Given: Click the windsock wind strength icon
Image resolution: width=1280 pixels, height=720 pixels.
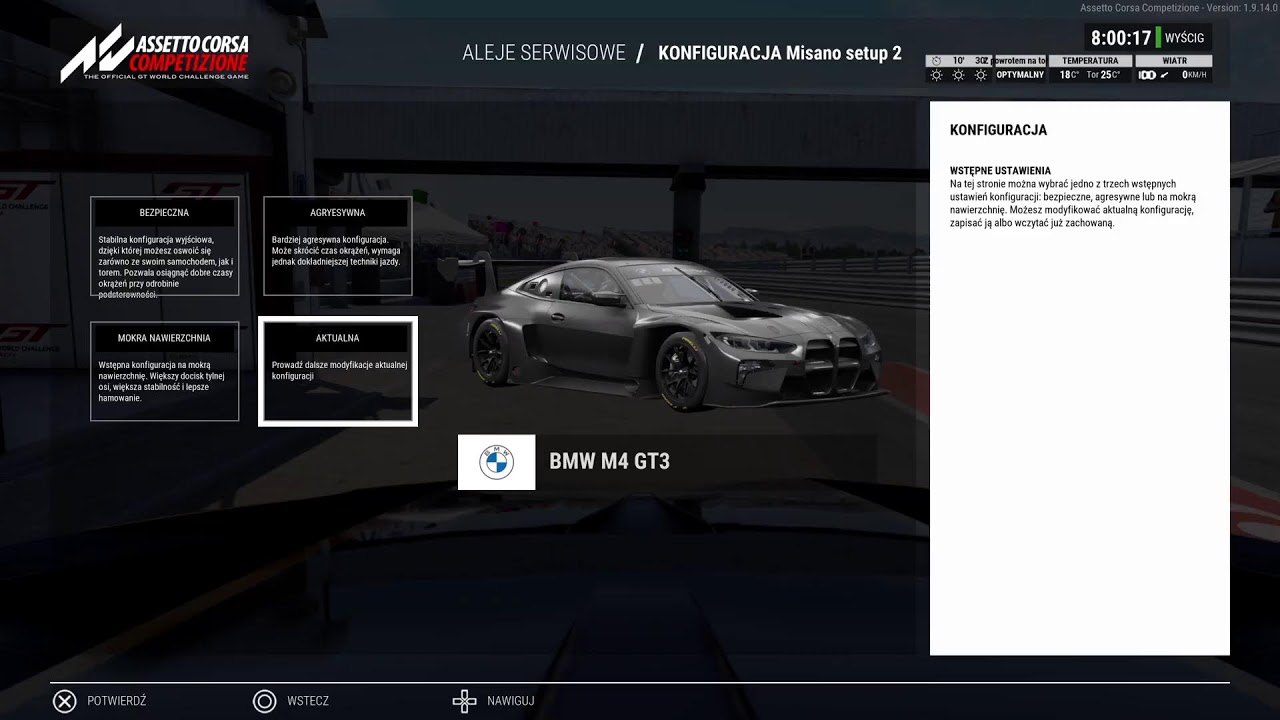Looking at the screenshot, I should pyautogui.click(x=1147, y=75).
